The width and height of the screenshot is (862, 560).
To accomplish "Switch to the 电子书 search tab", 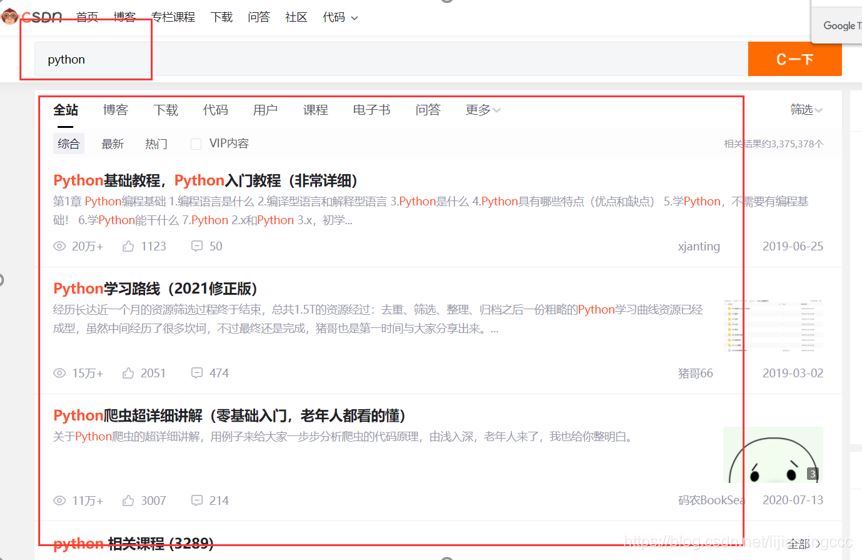I will (x=371, y=110).
